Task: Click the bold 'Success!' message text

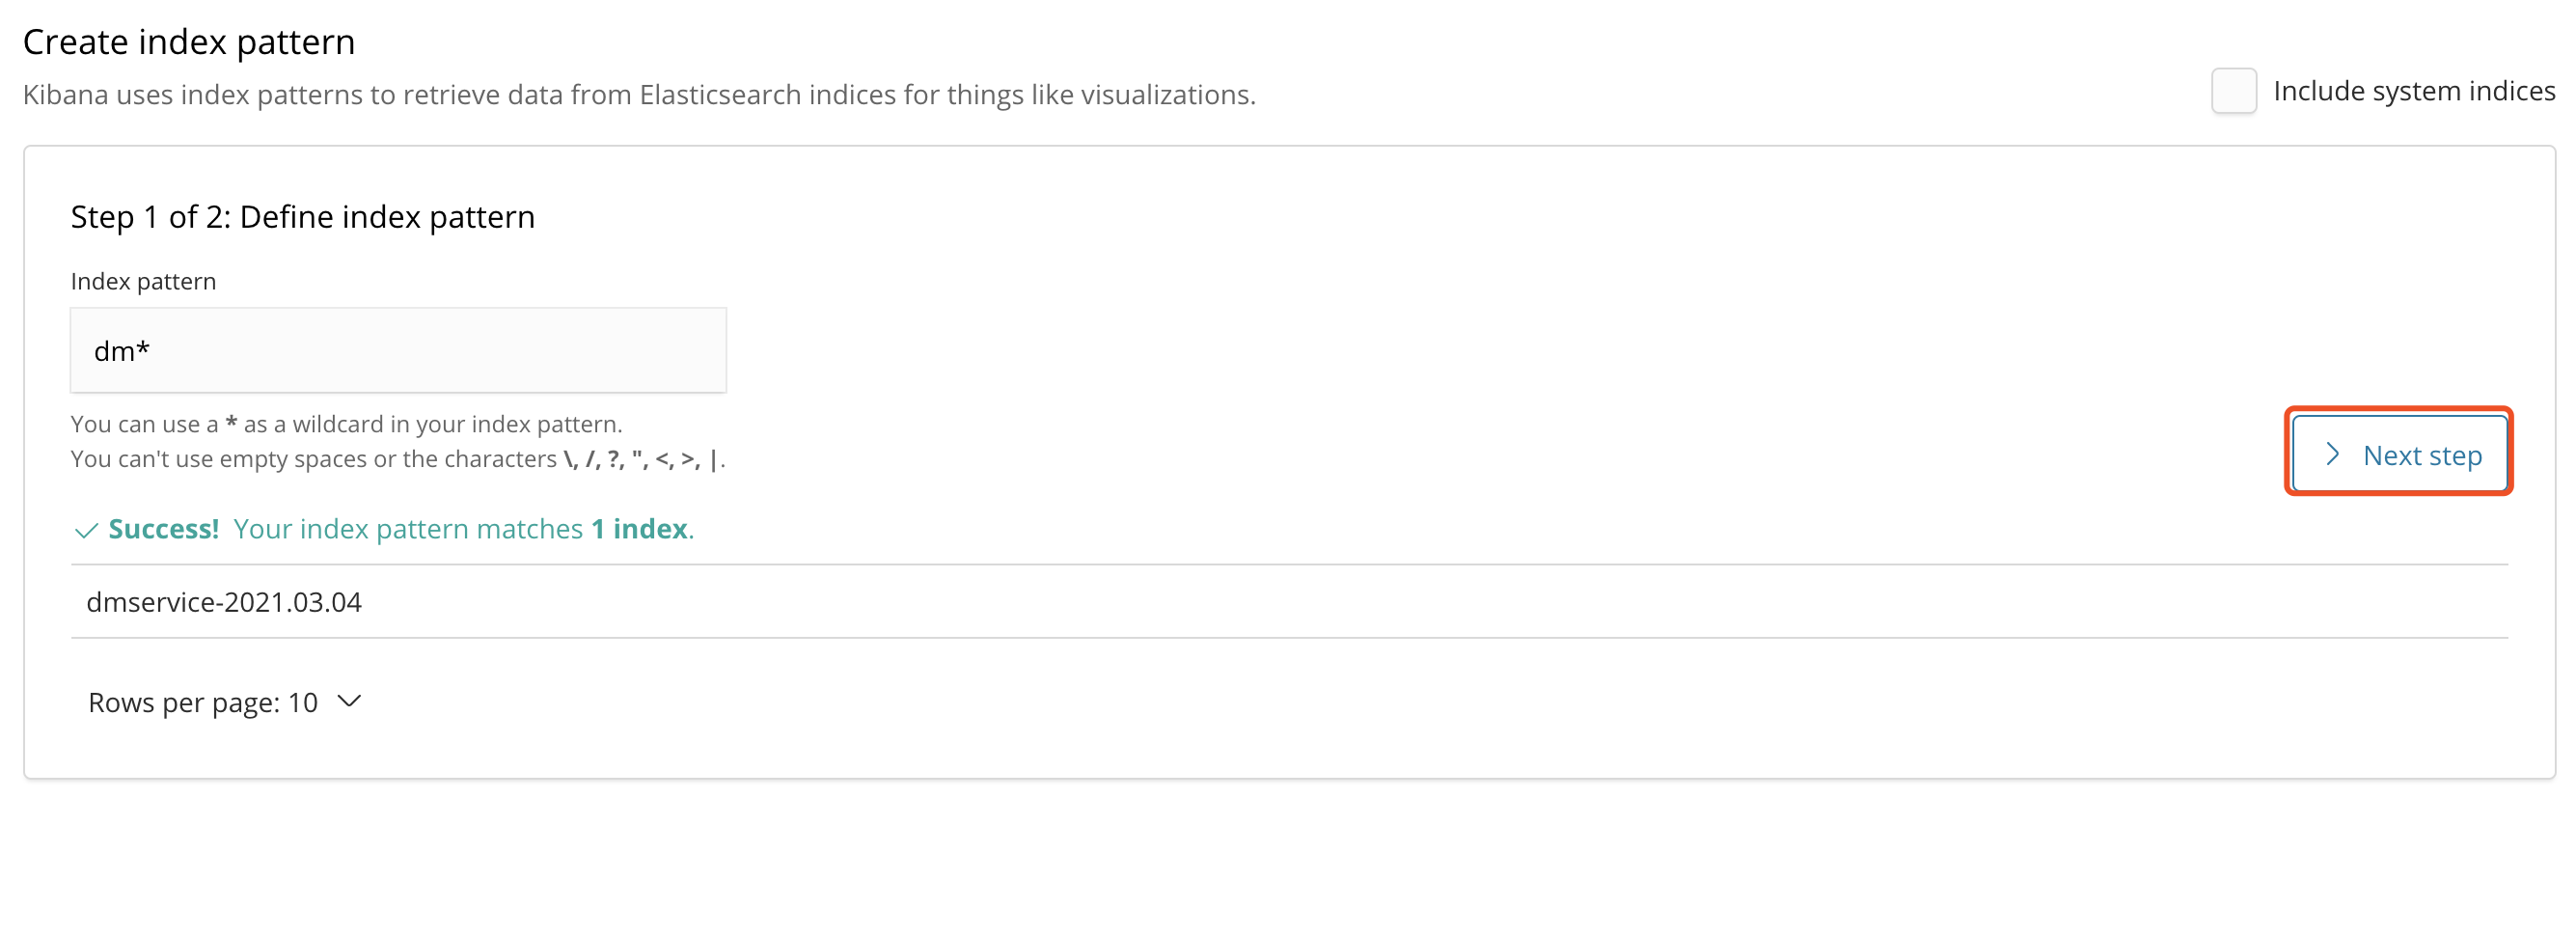Action: tap(164, 529)
